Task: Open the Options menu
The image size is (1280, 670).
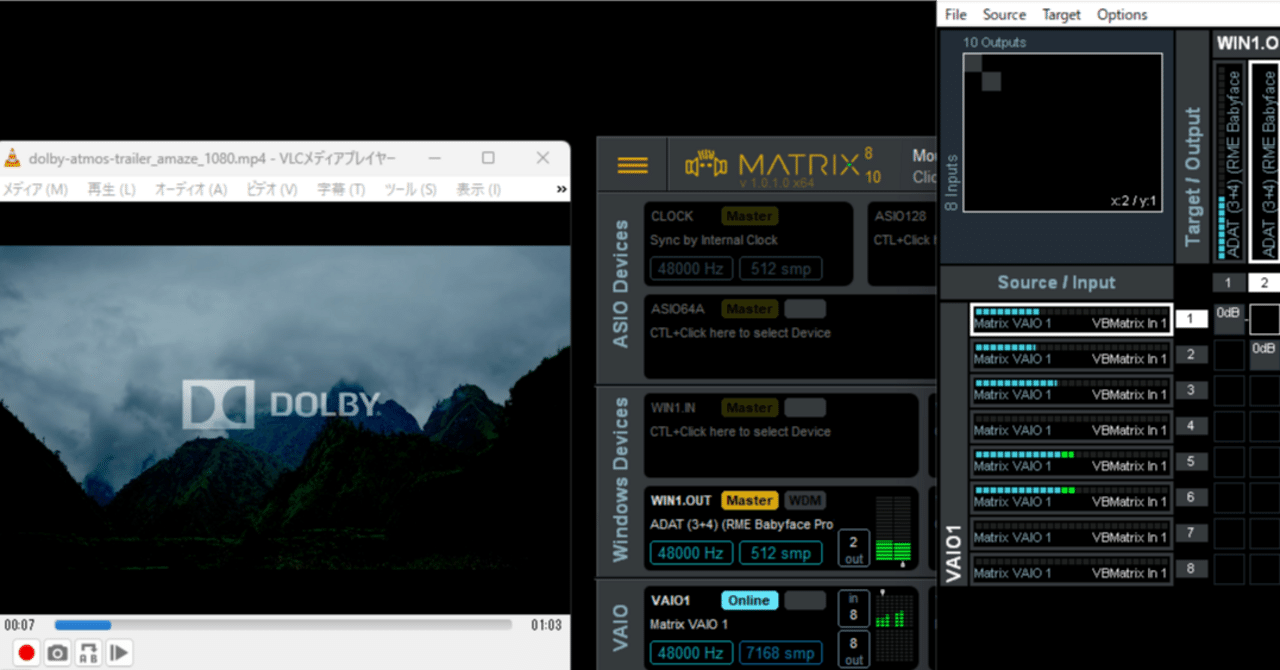Action: (x=1121, y=14)
